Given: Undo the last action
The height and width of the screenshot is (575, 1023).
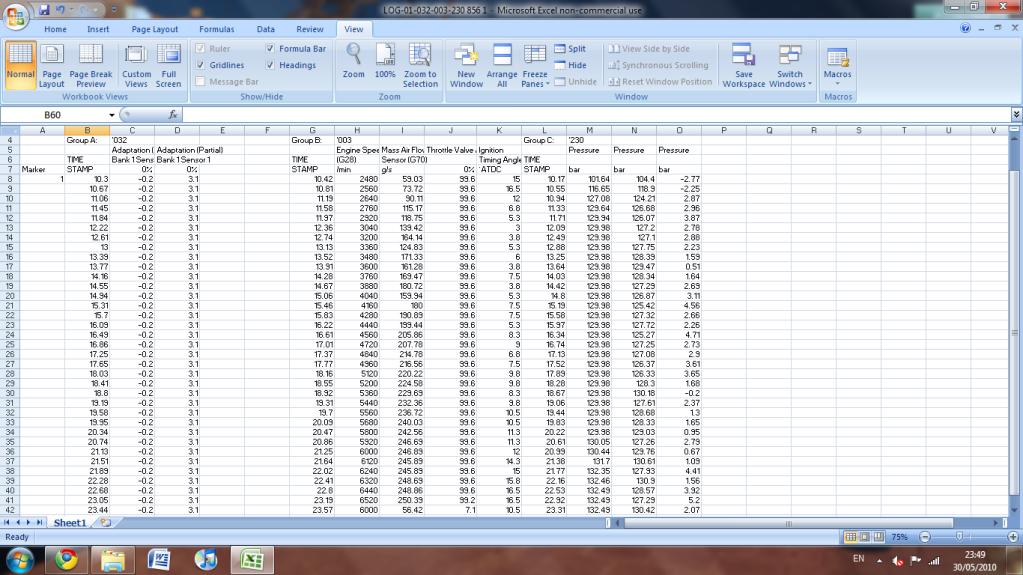Looking at the screenshot, I should 60,10.
